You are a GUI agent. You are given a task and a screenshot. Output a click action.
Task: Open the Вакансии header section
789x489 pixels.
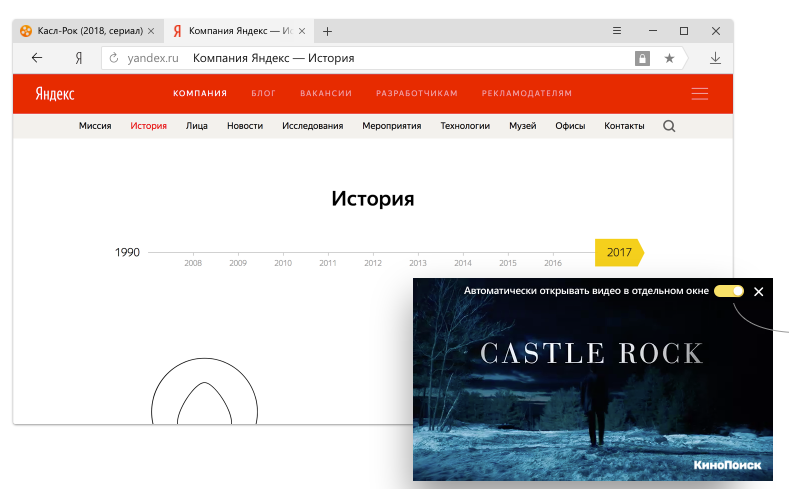[326, 93]
